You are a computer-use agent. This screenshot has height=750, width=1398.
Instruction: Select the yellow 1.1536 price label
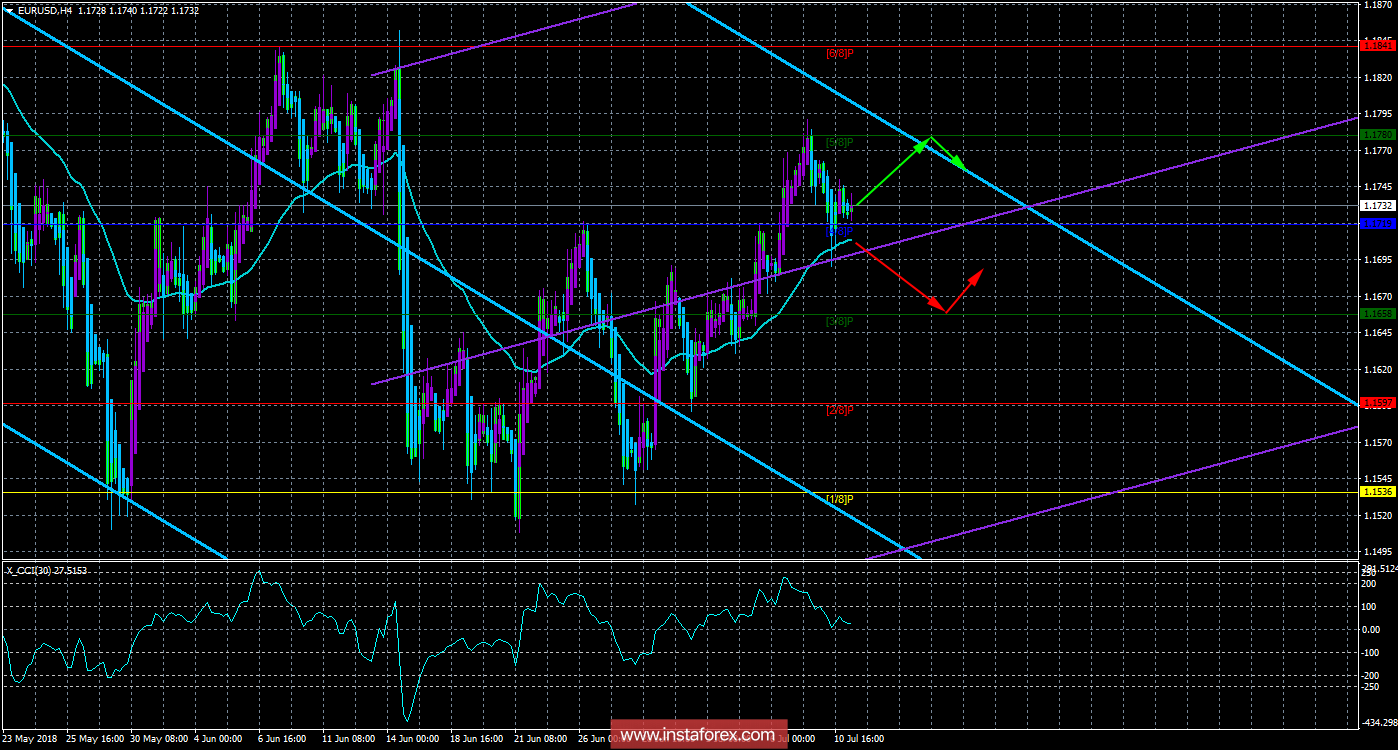point(1377,491)
